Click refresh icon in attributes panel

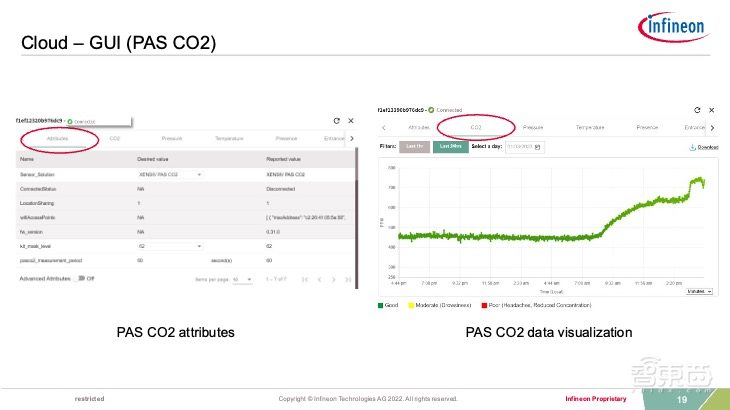pyautogui.click(x=336, y=120)
